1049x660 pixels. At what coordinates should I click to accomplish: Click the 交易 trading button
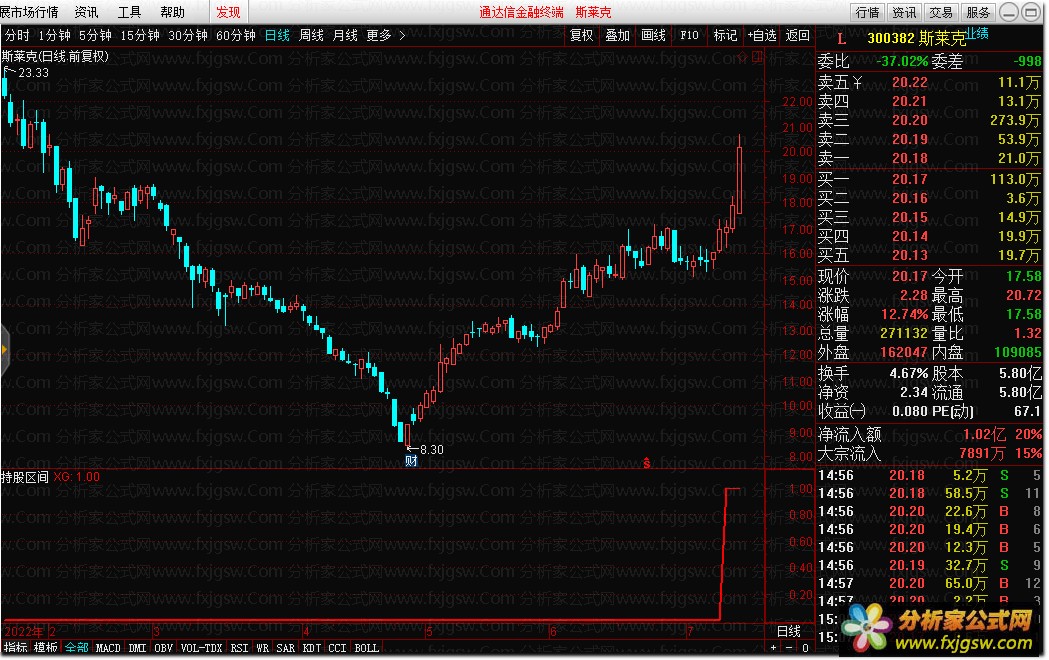click(x=941, y=12)
